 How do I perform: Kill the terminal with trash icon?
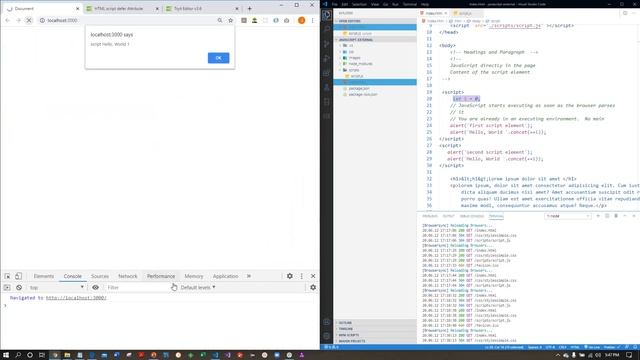click(616, 216)
